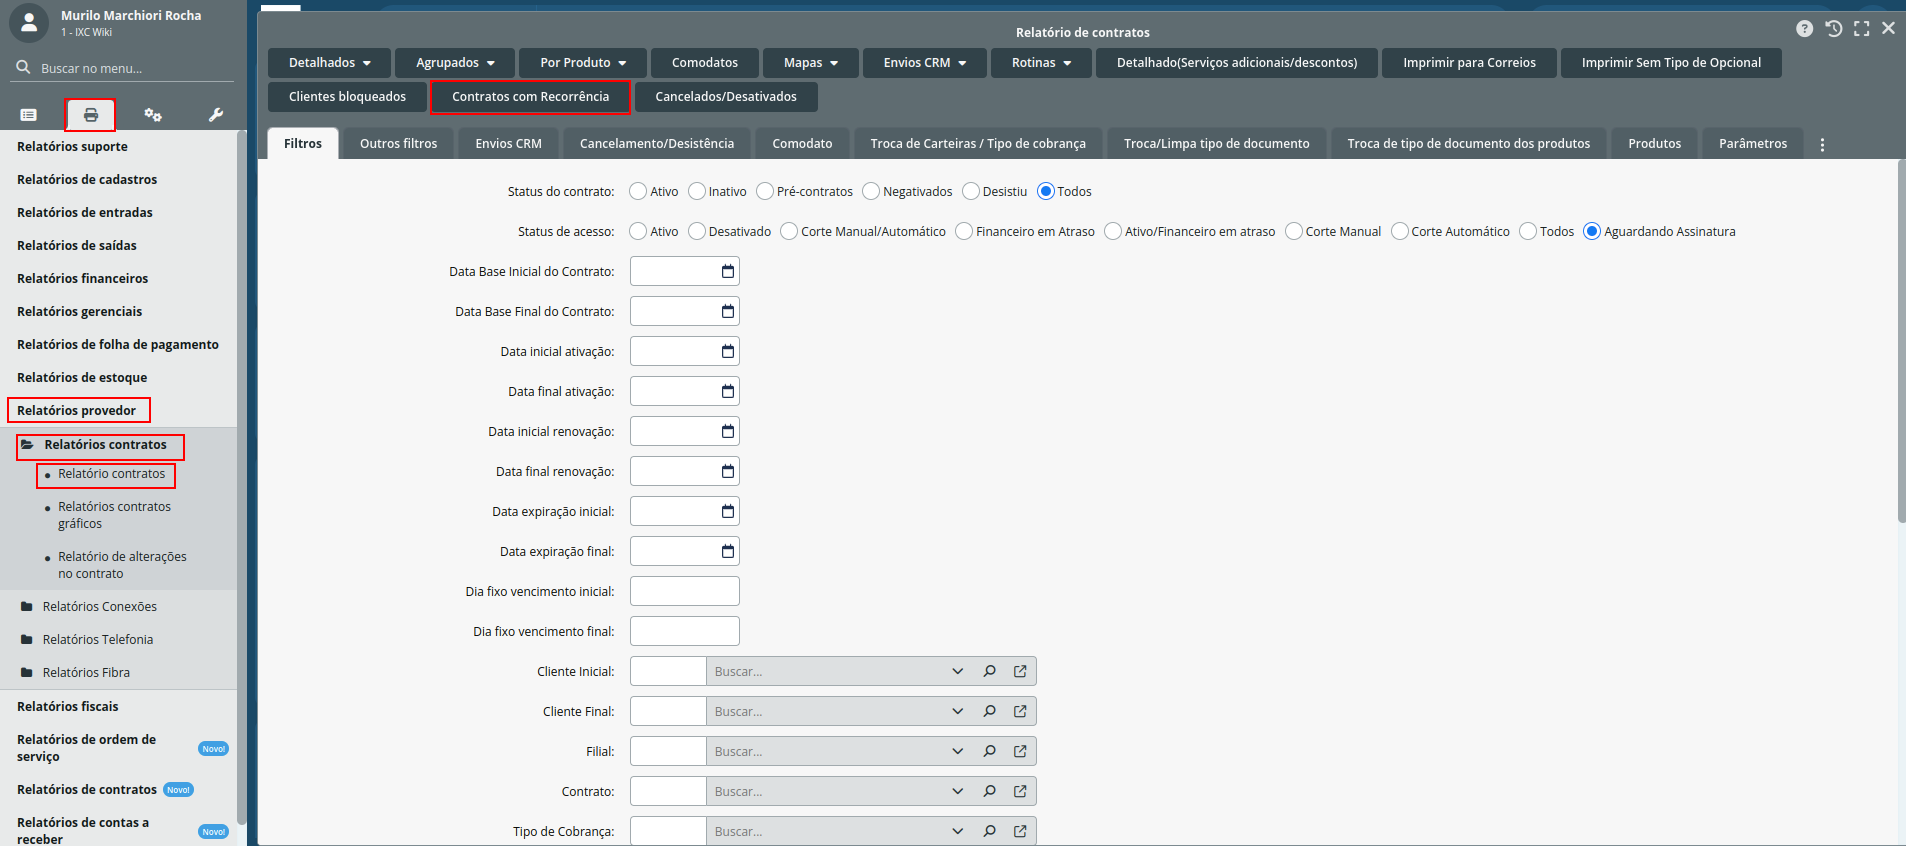Select Negativados contract status

coord(871,191)
